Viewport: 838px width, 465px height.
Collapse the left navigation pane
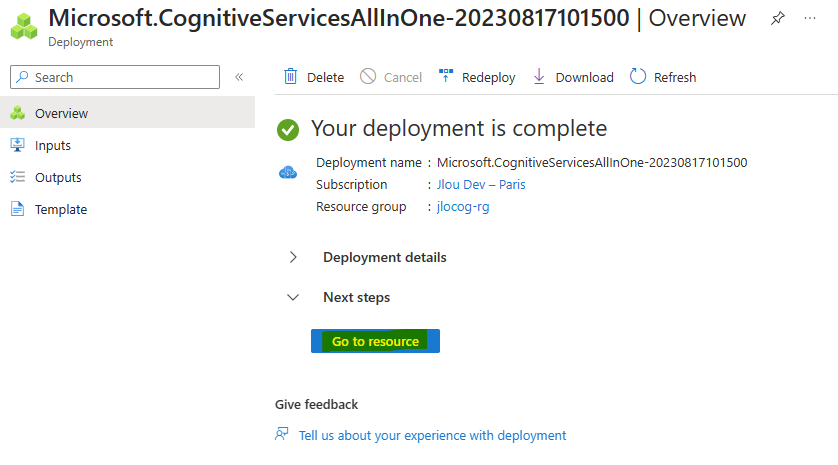click(x=239, y=77)
